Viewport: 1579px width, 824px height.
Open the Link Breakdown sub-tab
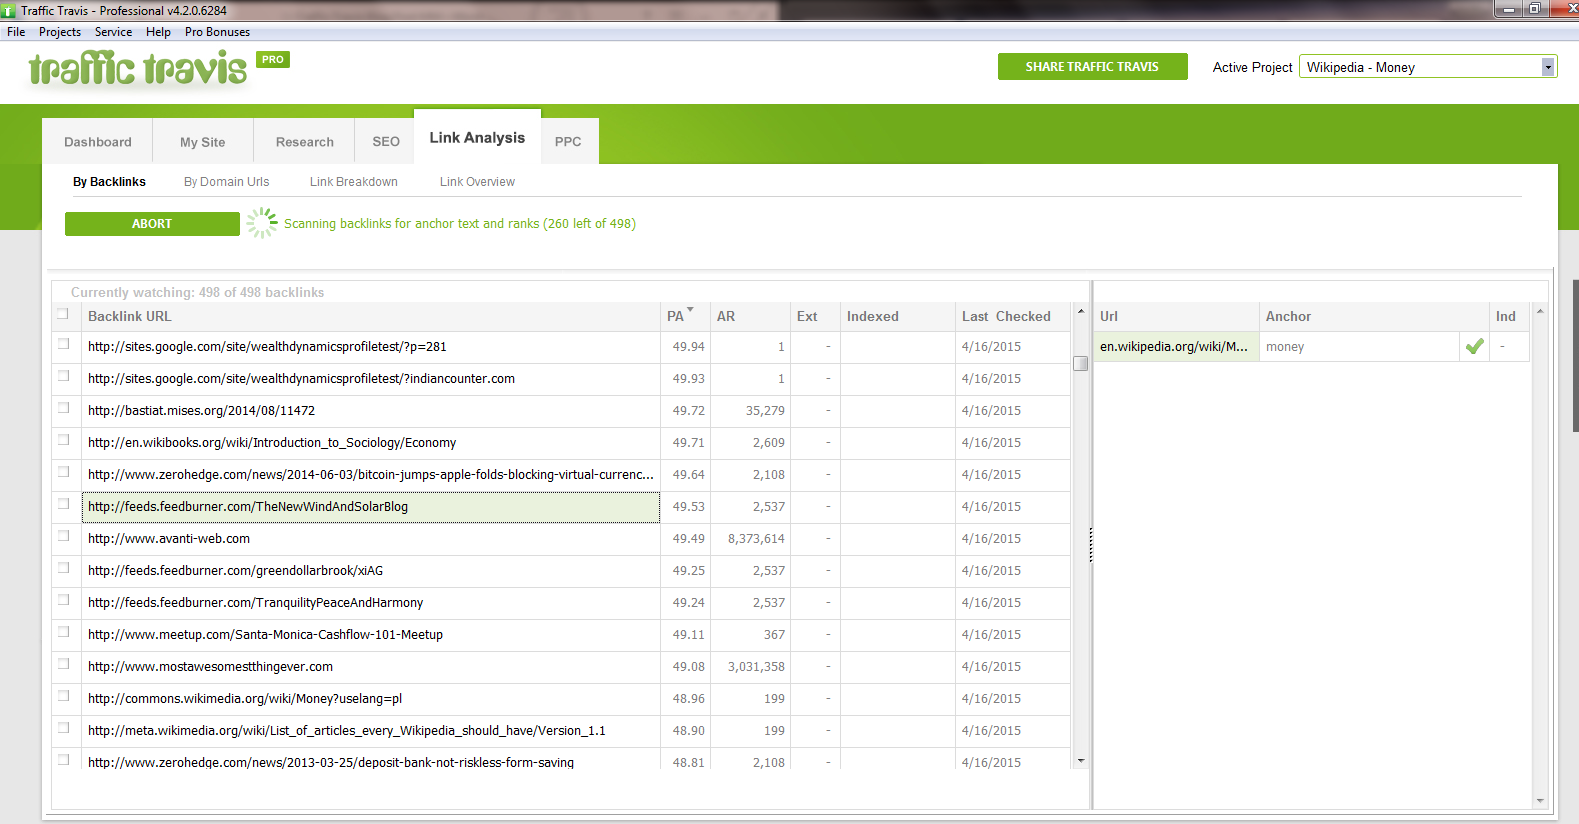[354, 182]
